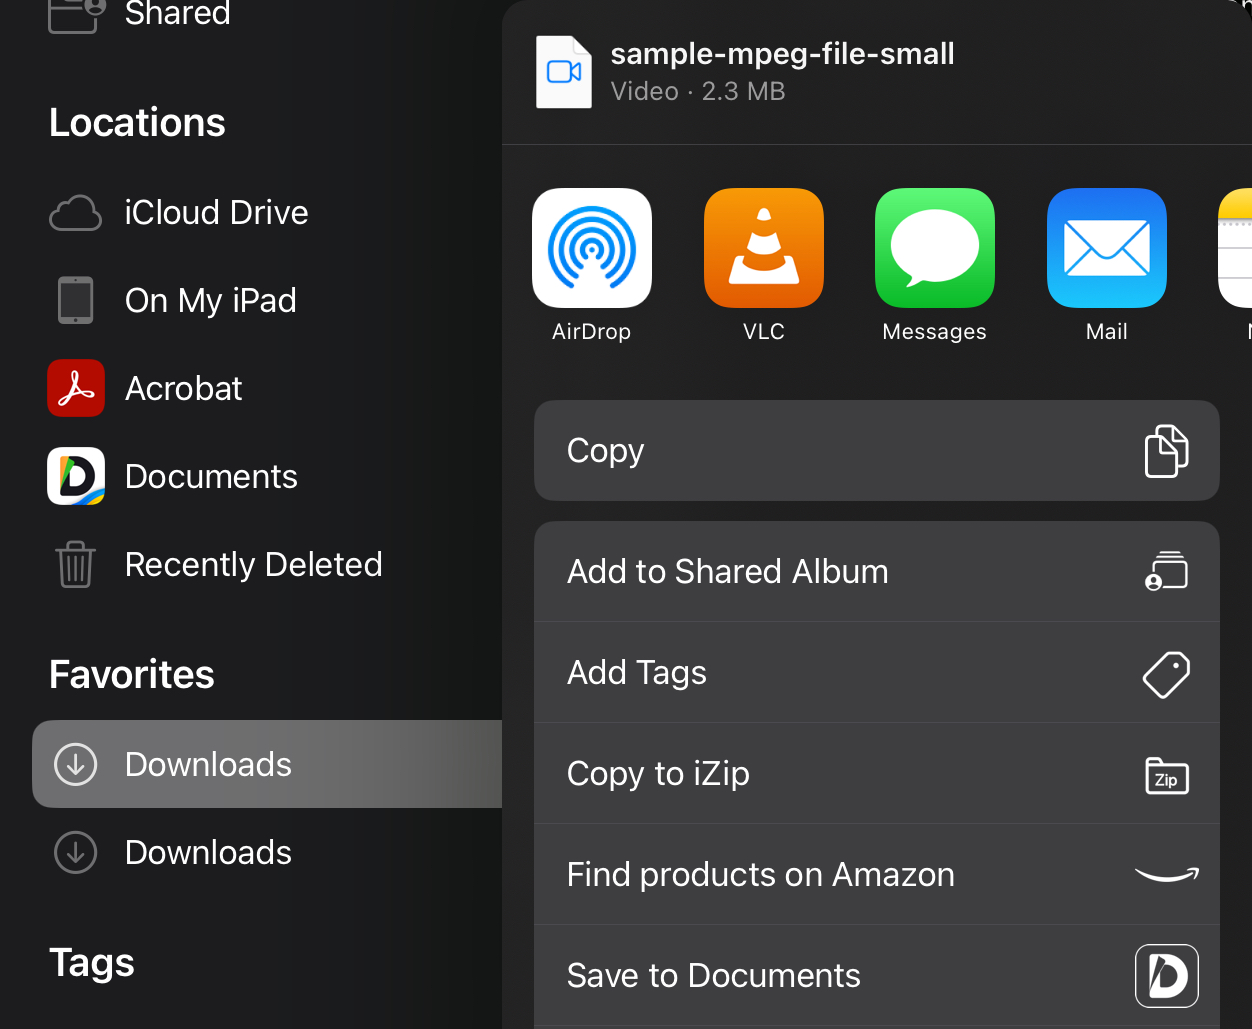Screen dimensions: 1252x1029
Task: Open the Shared section in sidebar
Action: point(267,16)
